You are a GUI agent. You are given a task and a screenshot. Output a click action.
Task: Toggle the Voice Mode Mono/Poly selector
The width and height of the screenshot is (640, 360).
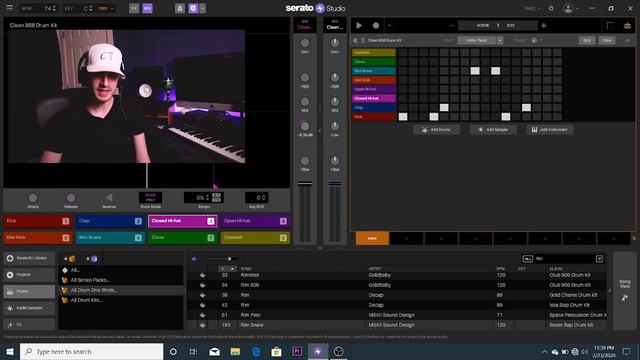tap(150, 198)
